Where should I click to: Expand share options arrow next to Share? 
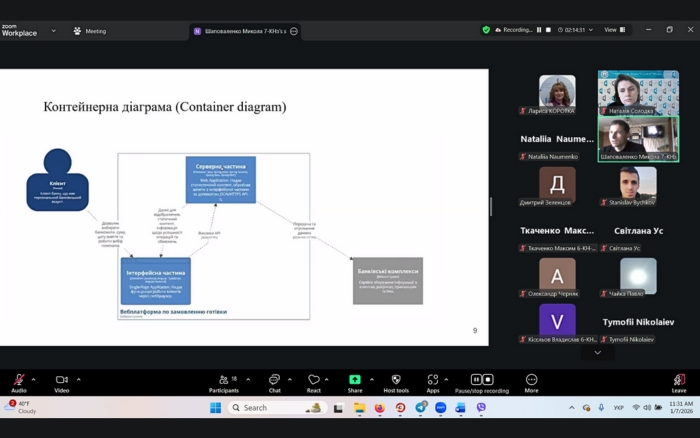click(x=371, y=379)
